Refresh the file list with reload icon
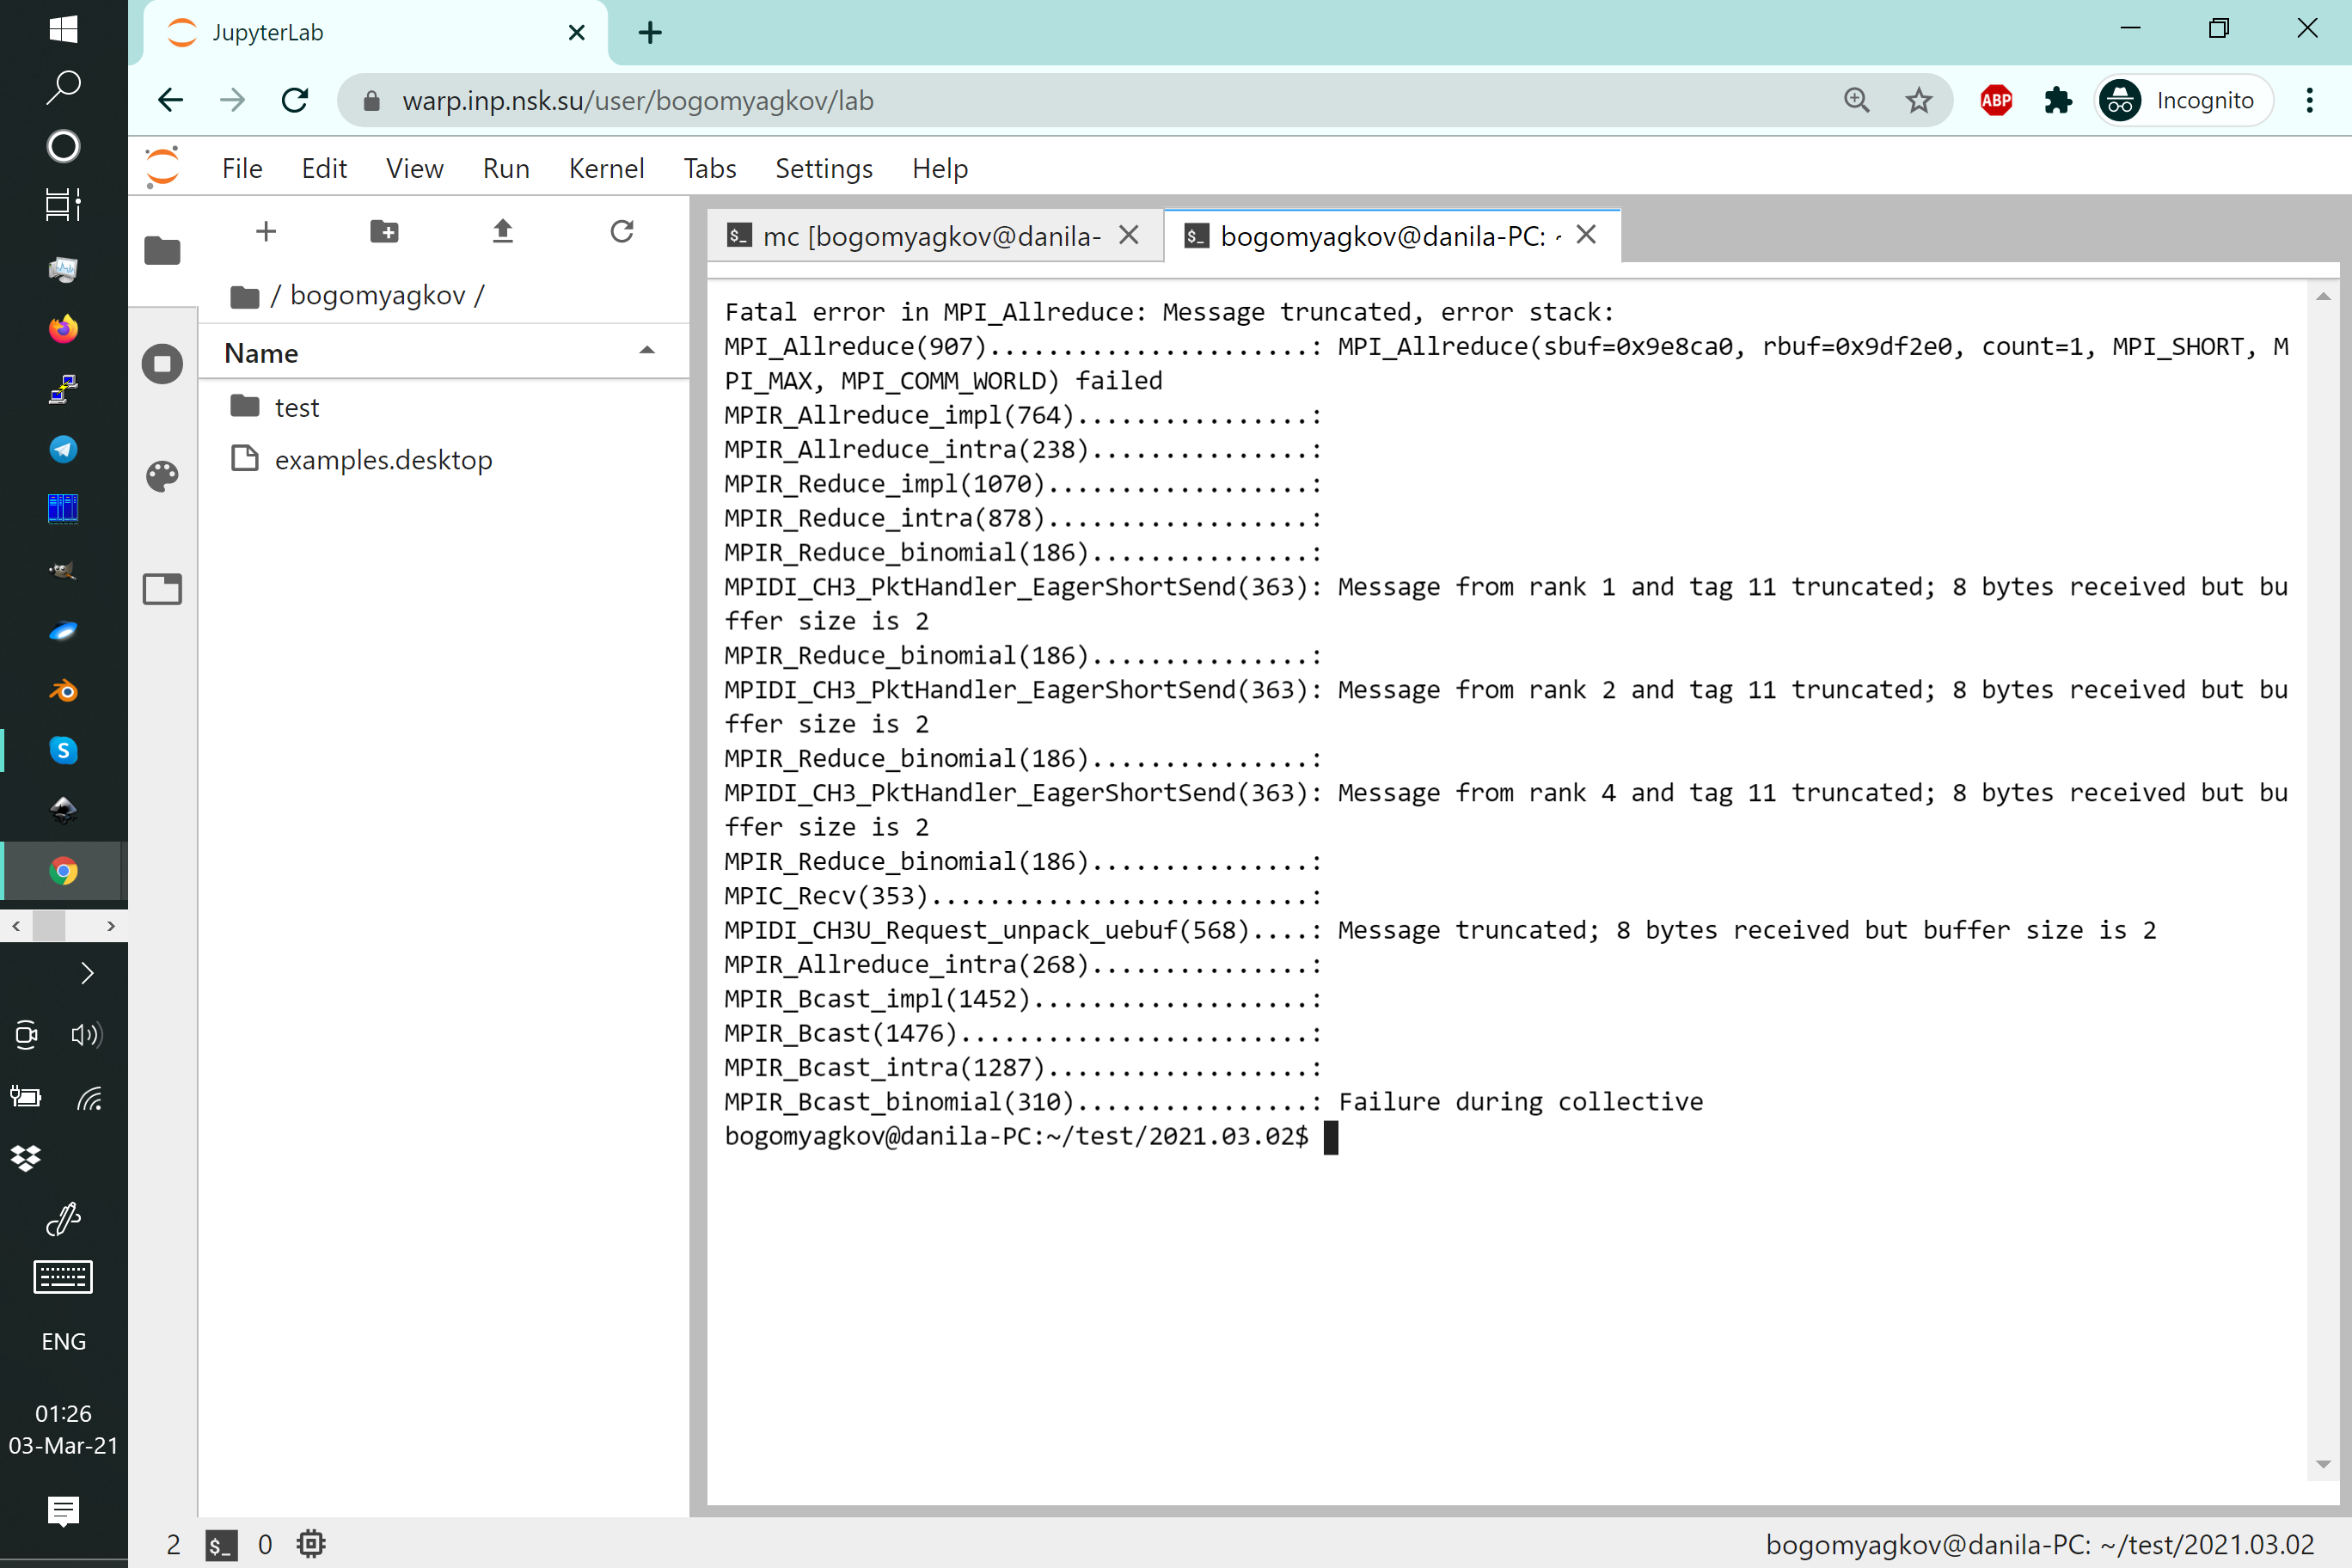 pos(622,232)
